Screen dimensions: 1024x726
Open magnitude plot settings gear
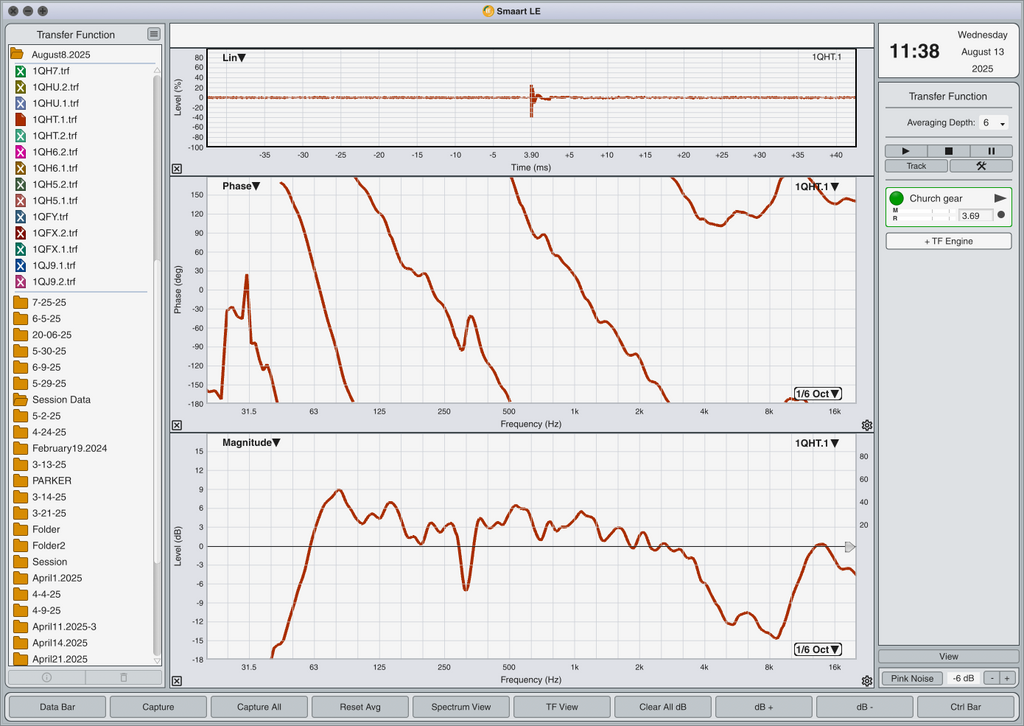[x=867, y=681]
